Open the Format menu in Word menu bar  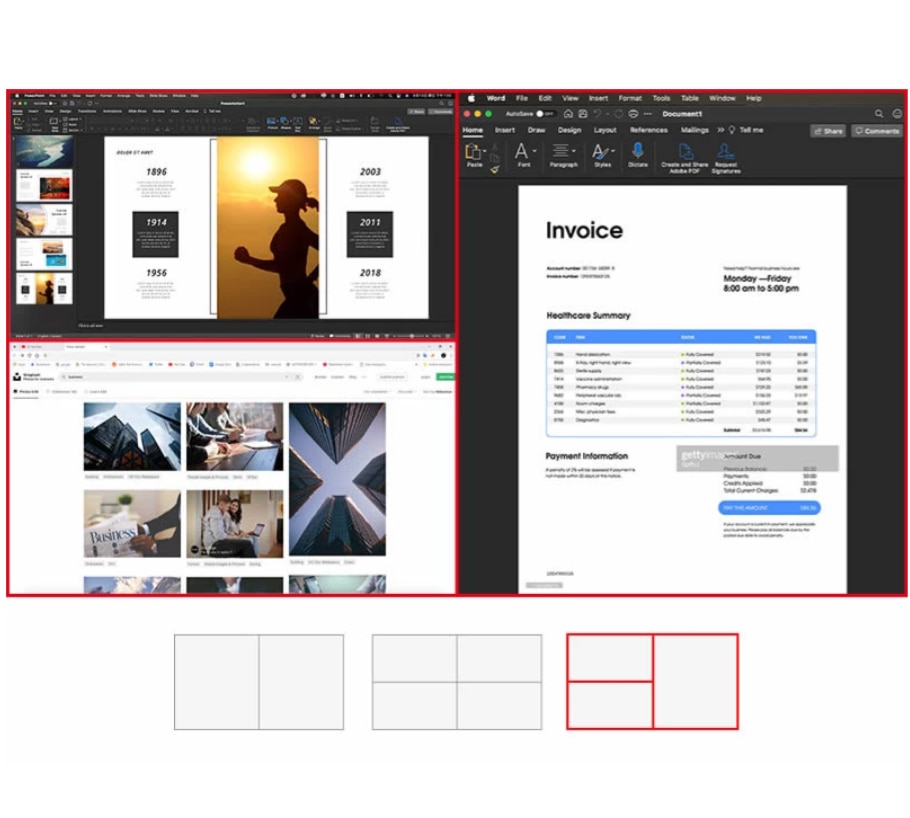[630, 98]
